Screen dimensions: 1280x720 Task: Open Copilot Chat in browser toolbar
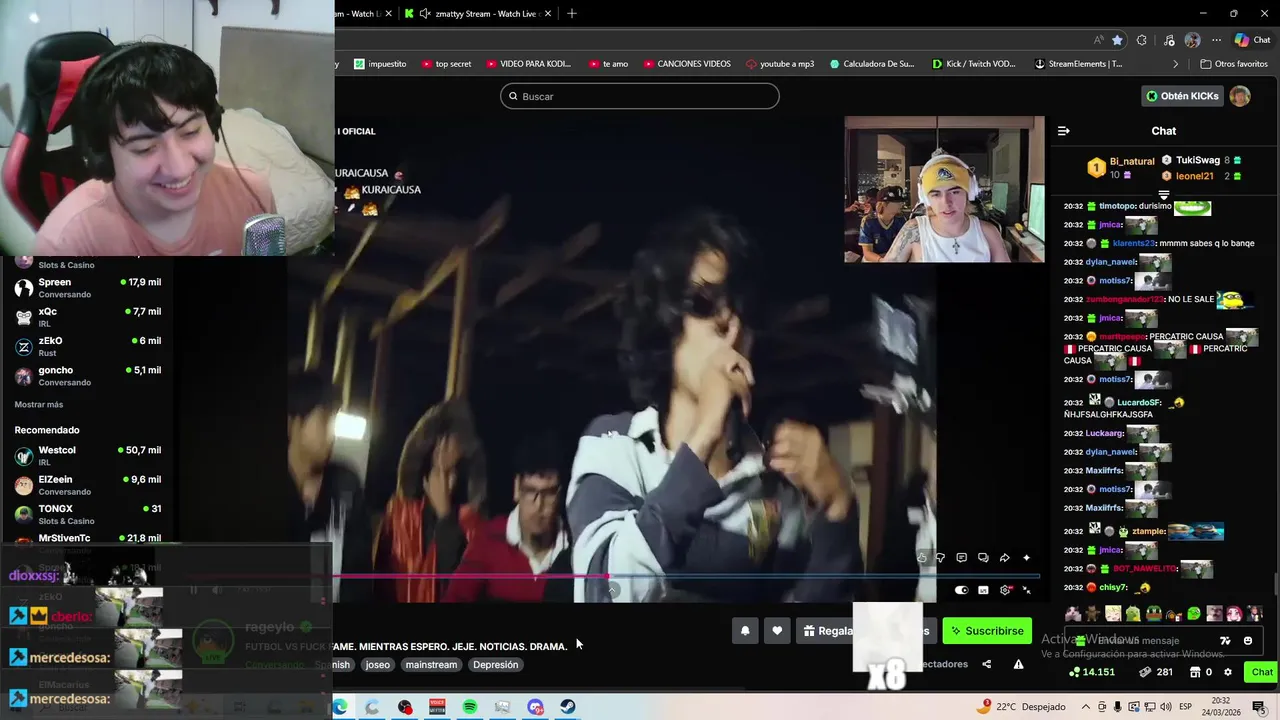(x=1252, y=40)
